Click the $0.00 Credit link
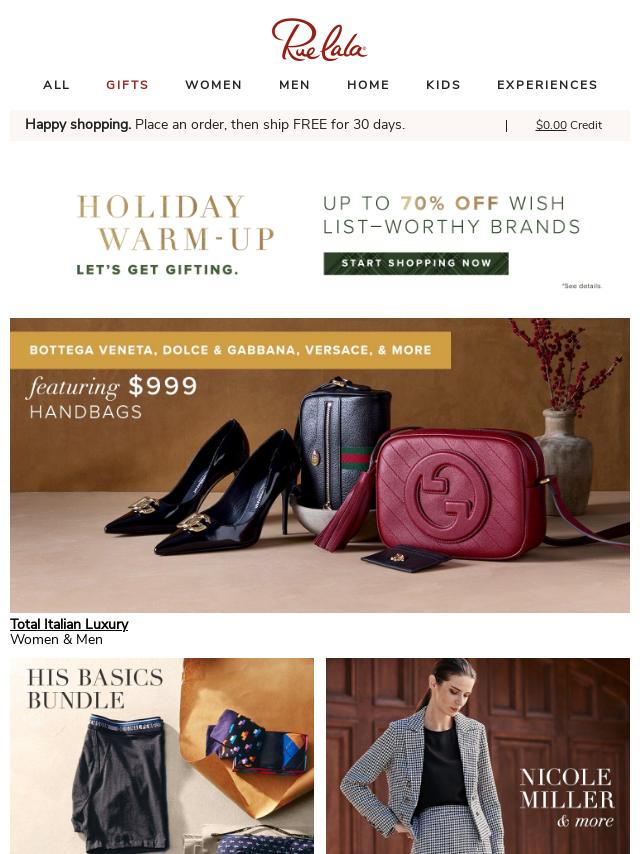The image size is (640, 854). (569, 125)
